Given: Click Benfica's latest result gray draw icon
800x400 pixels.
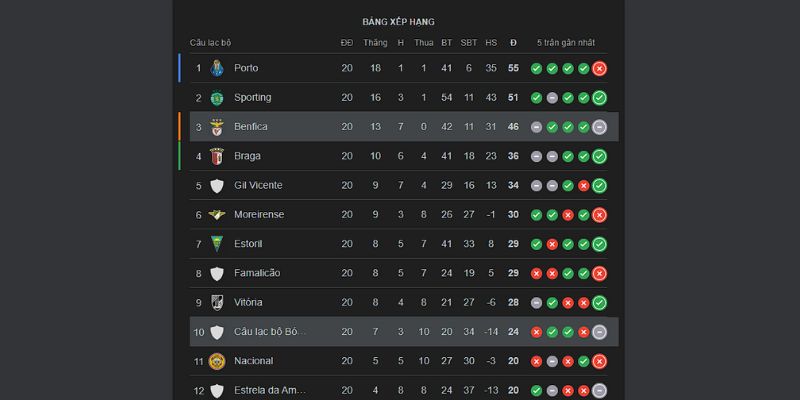Looking at the screenshot, I should (x=599, y=127).
